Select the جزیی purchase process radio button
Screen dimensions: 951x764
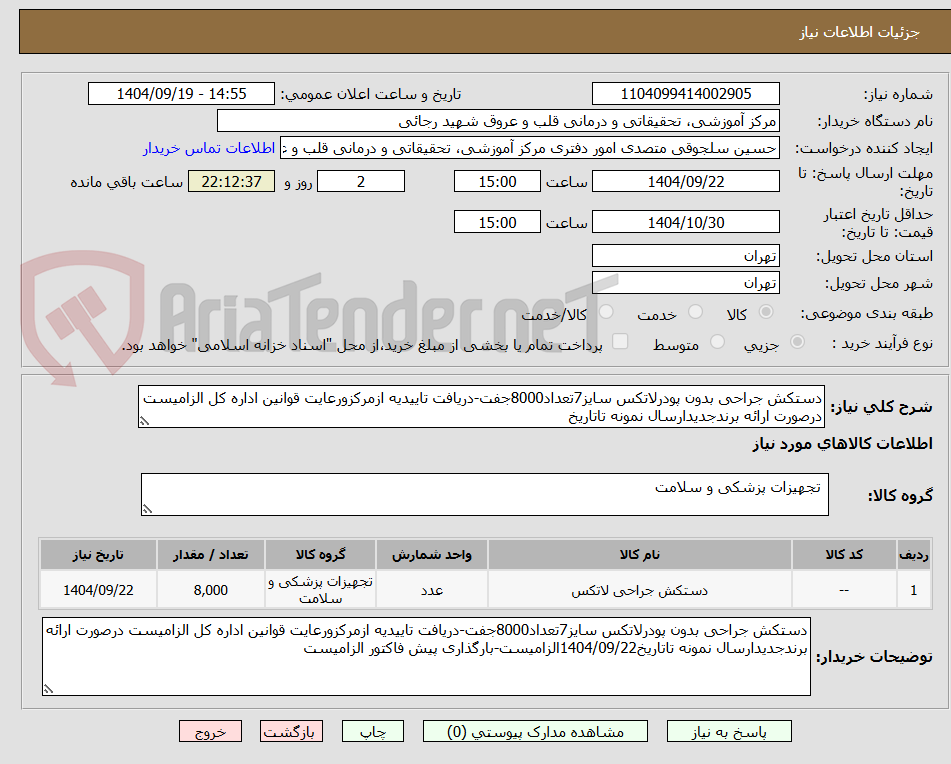pos(797,341)
